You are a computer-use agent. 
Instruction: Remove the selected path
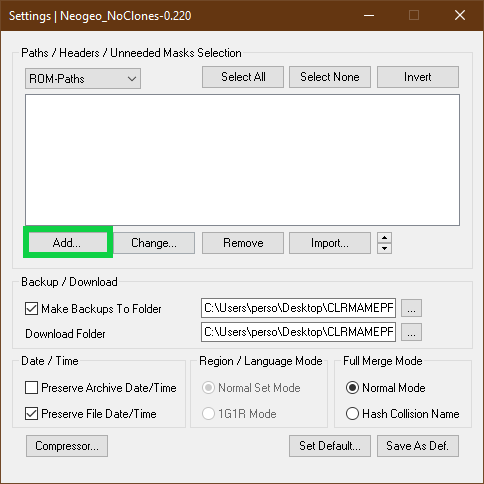243,243
